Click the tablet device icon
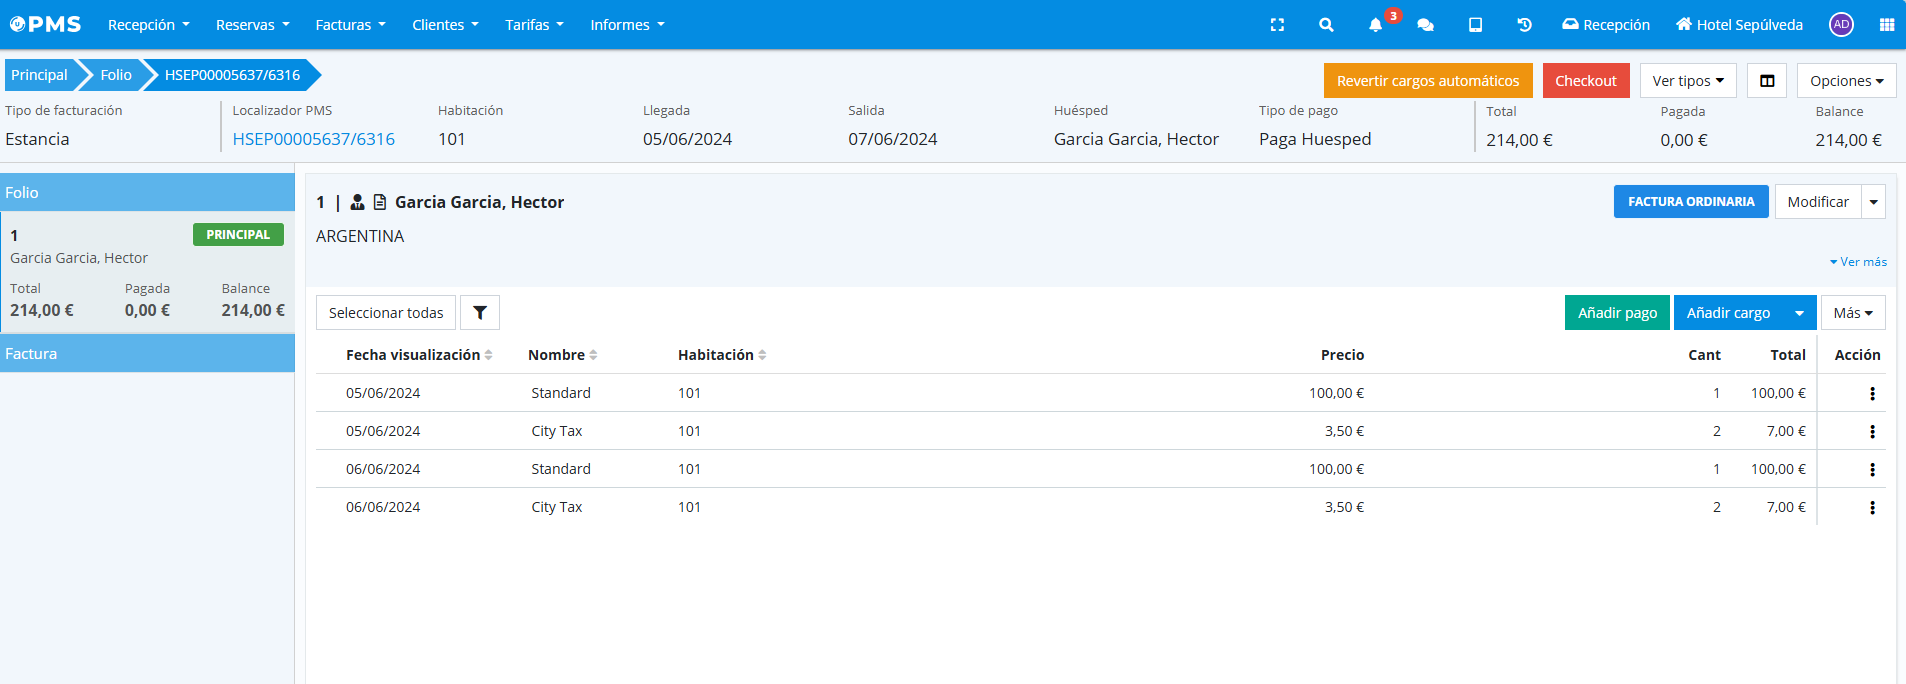Viewport: 1906px width, 684px height. pyautogui.click(x=1475, y=25)
